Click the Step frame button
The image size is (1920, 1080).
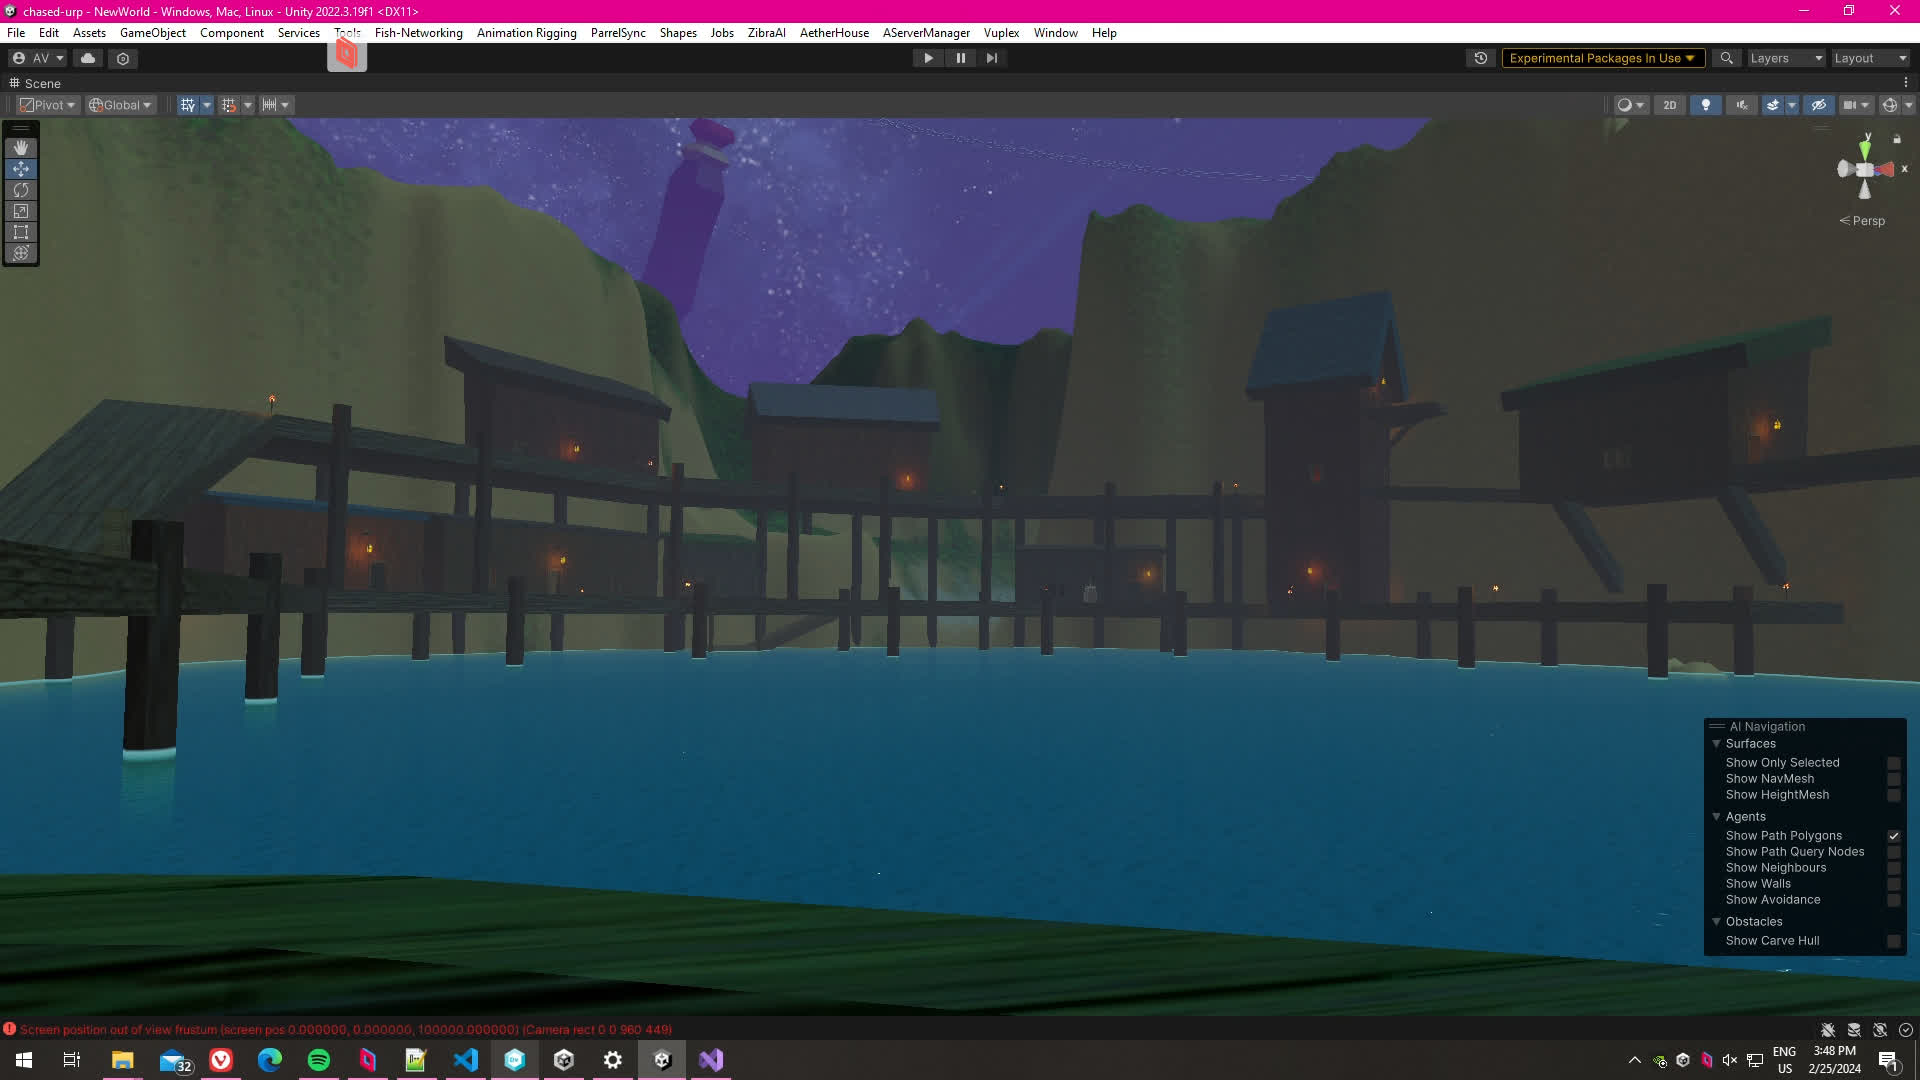991,58
